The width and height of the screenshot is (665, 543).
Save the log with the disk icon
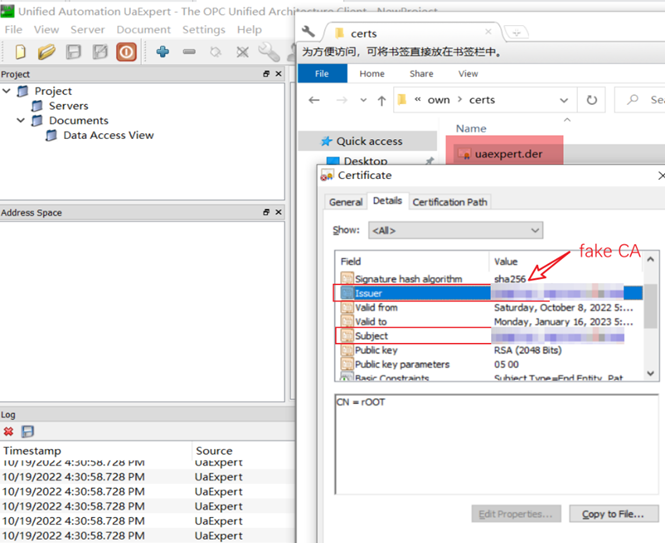pyautogui.click(x=28, y=432)
